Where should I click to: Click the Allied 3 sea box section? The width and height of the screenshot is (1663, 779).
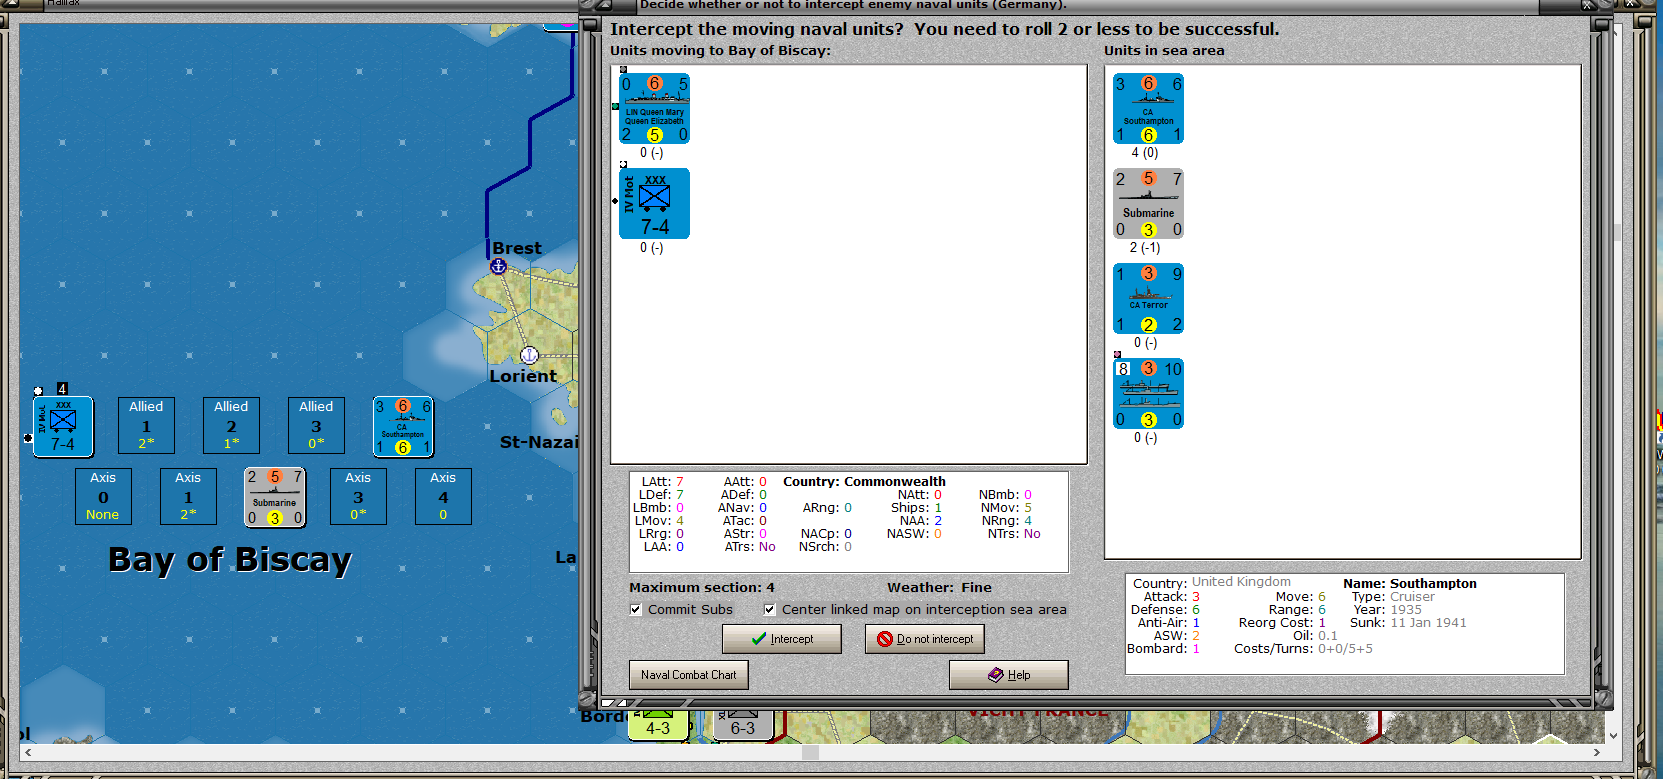(316, 425)
